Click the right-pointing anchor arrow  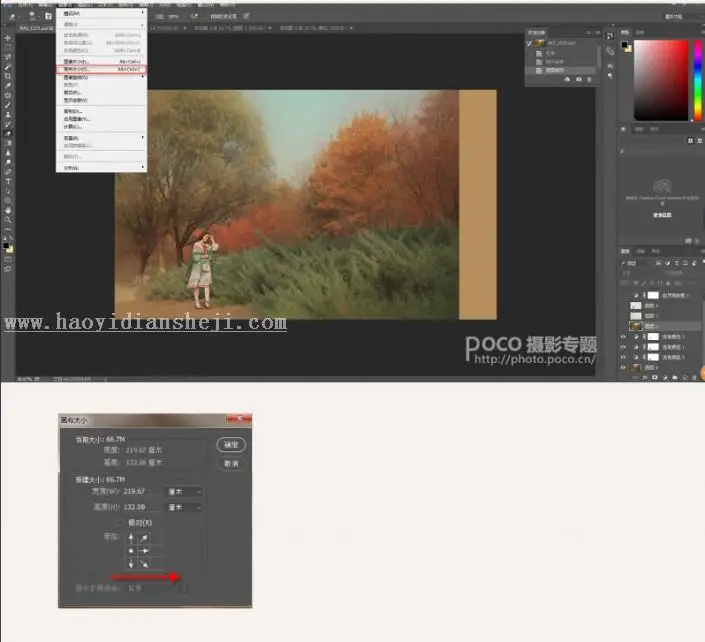pos(144,551)
